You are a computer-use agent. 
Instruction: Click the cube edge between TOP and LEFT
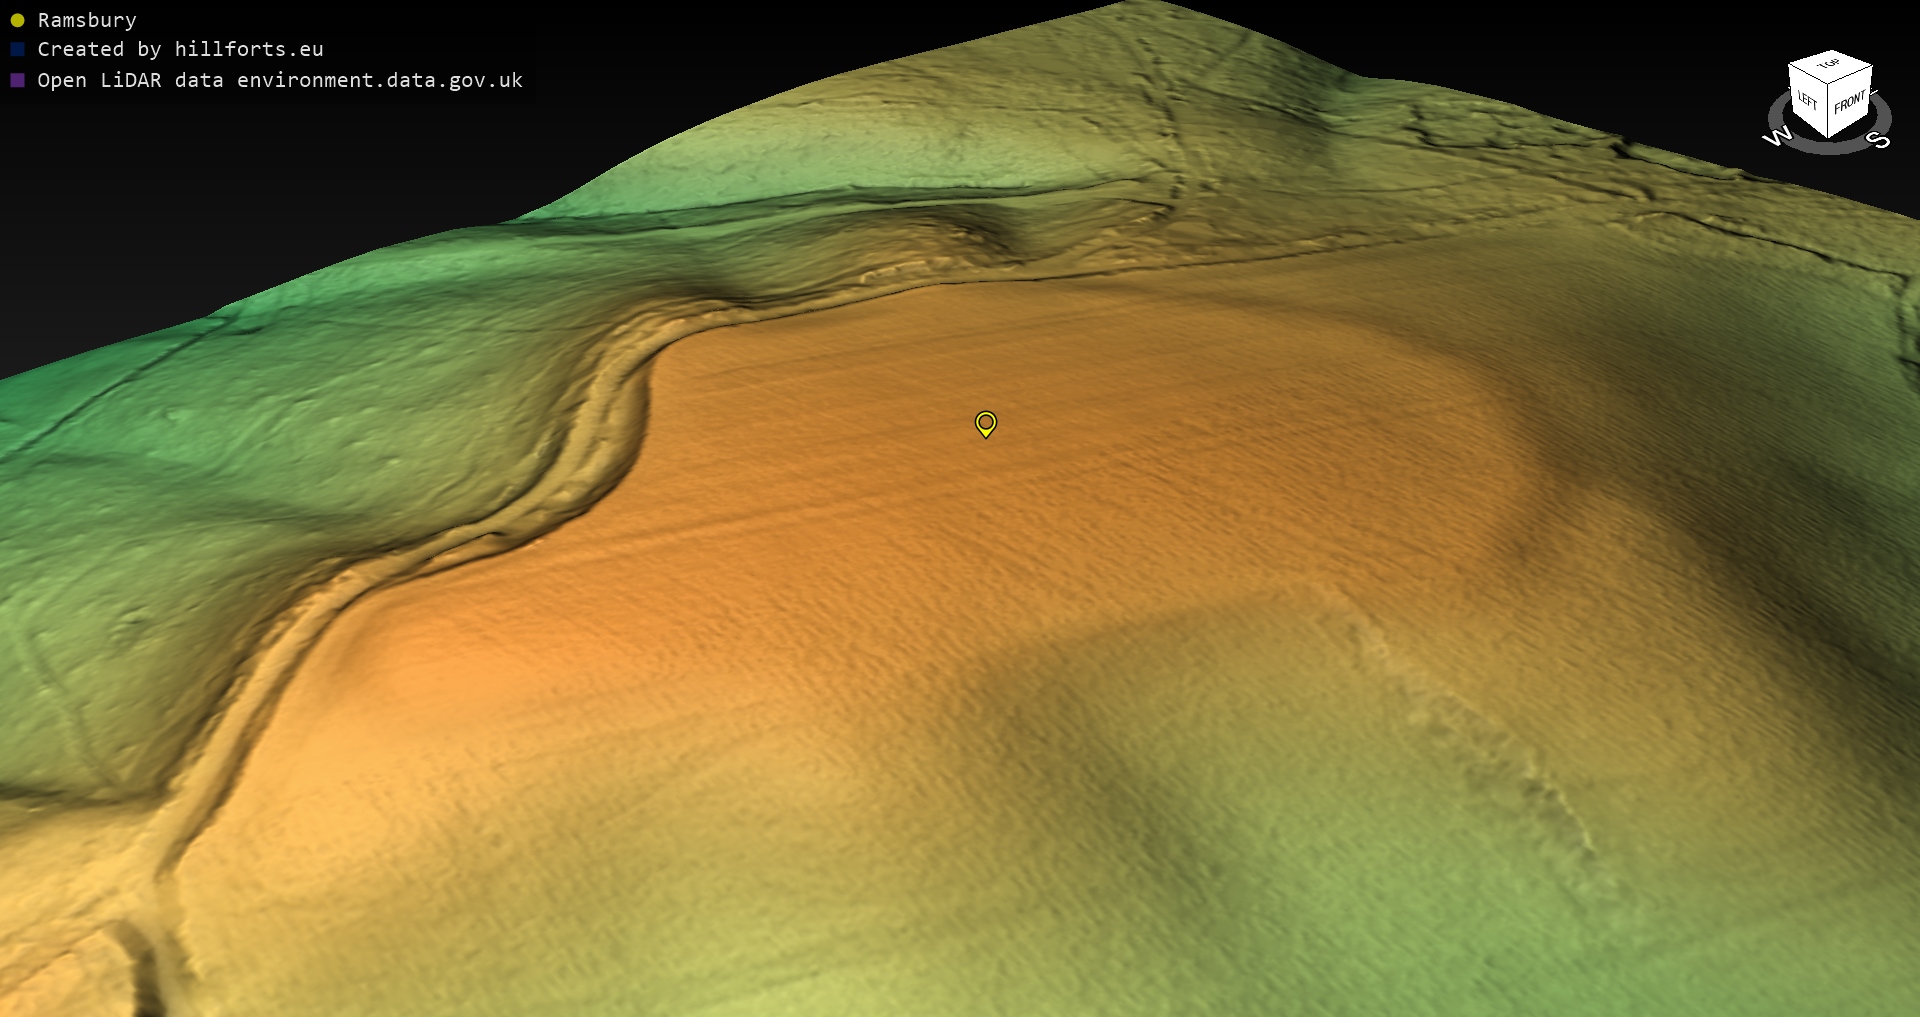click(1808, 74)
